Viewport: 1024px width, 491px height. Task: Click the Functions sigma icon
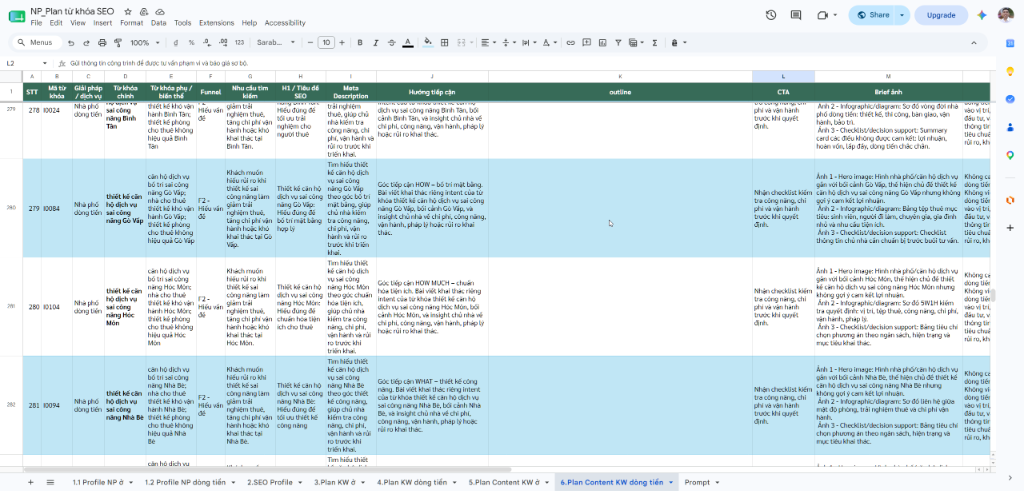click(654, 42)
